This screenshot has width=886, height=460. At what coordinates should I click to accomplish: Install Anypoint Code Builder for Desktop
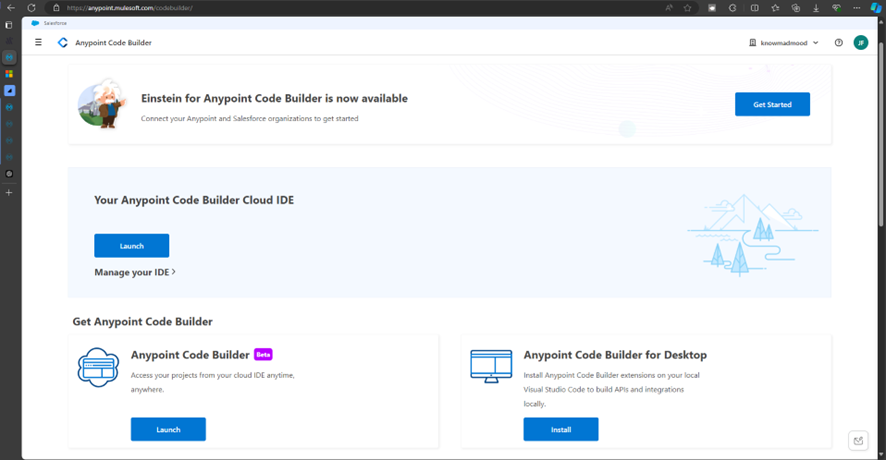tap(561, 429)
